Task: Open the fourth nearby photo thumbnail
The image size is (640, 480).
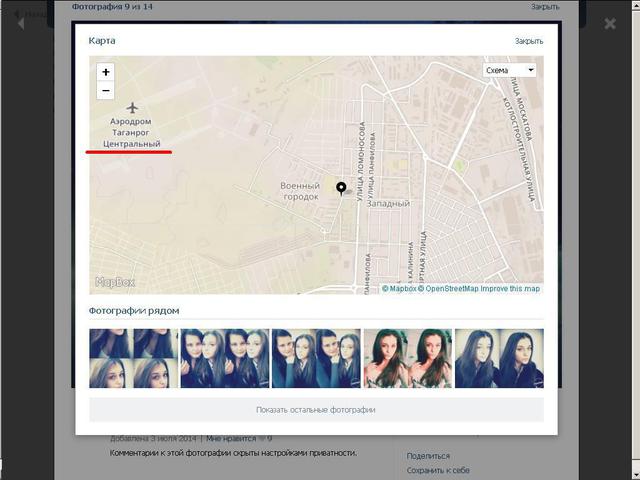Action: tap(408, 358)
